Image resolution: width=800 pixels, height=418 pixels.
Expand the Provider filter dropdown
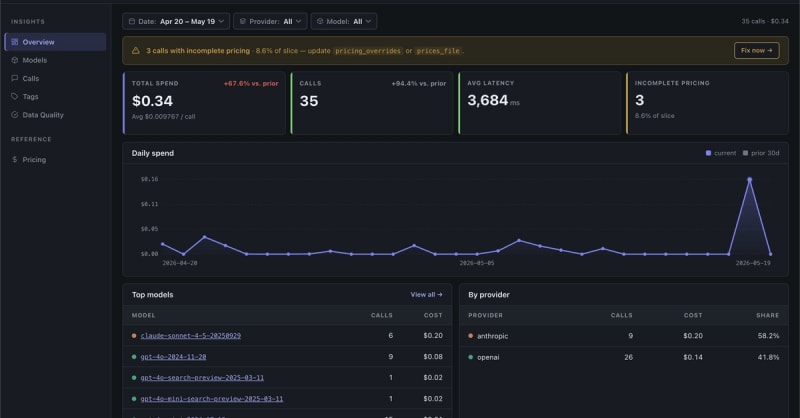[x=270, y=21]
